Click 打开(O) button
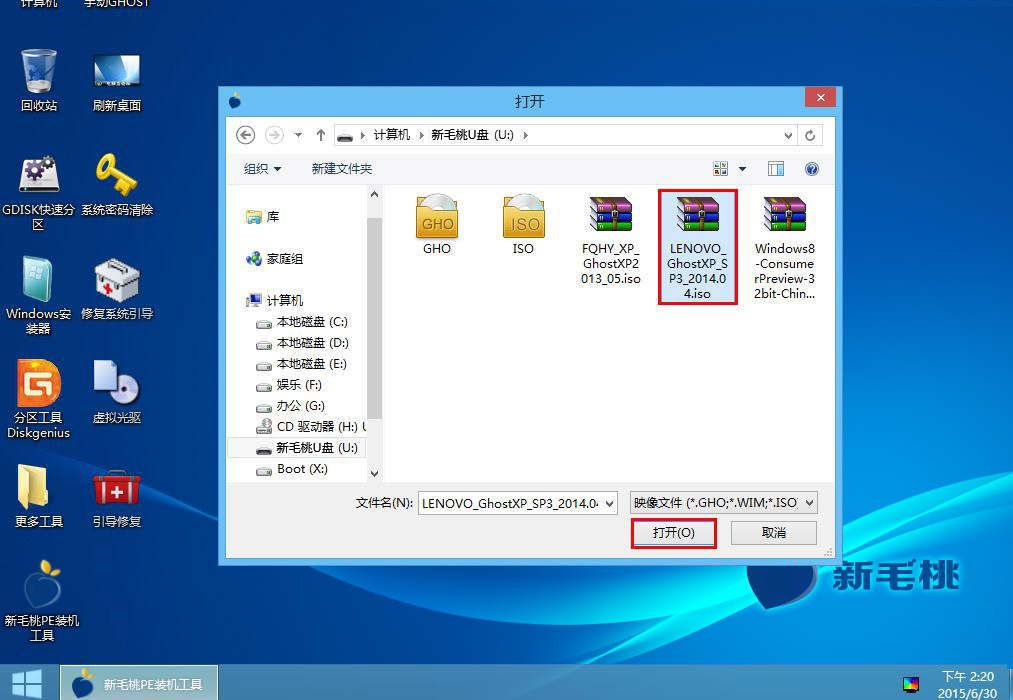 coord(674,533)
